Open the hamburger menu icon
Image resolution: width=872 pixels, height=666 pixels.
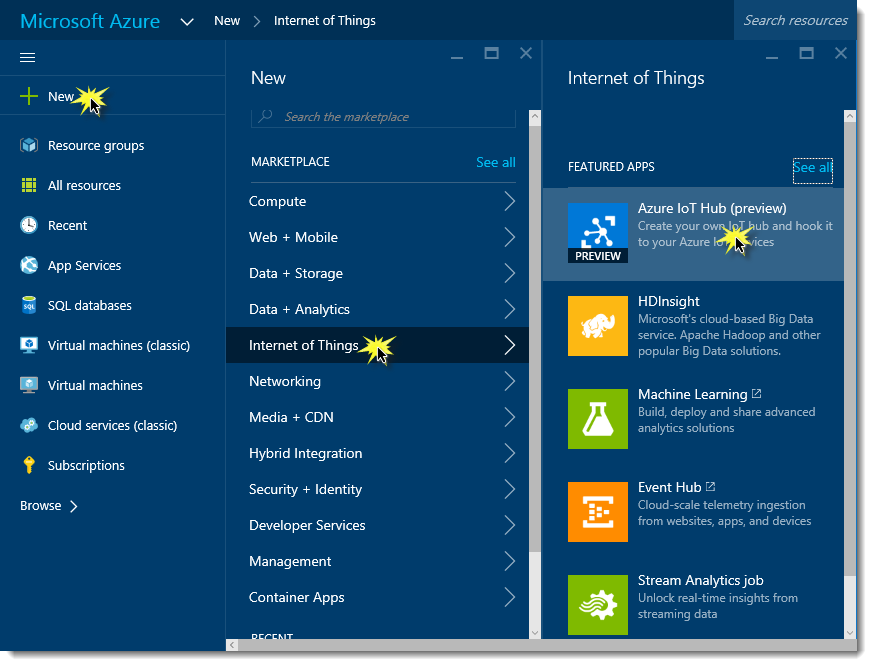pos(27,57)
